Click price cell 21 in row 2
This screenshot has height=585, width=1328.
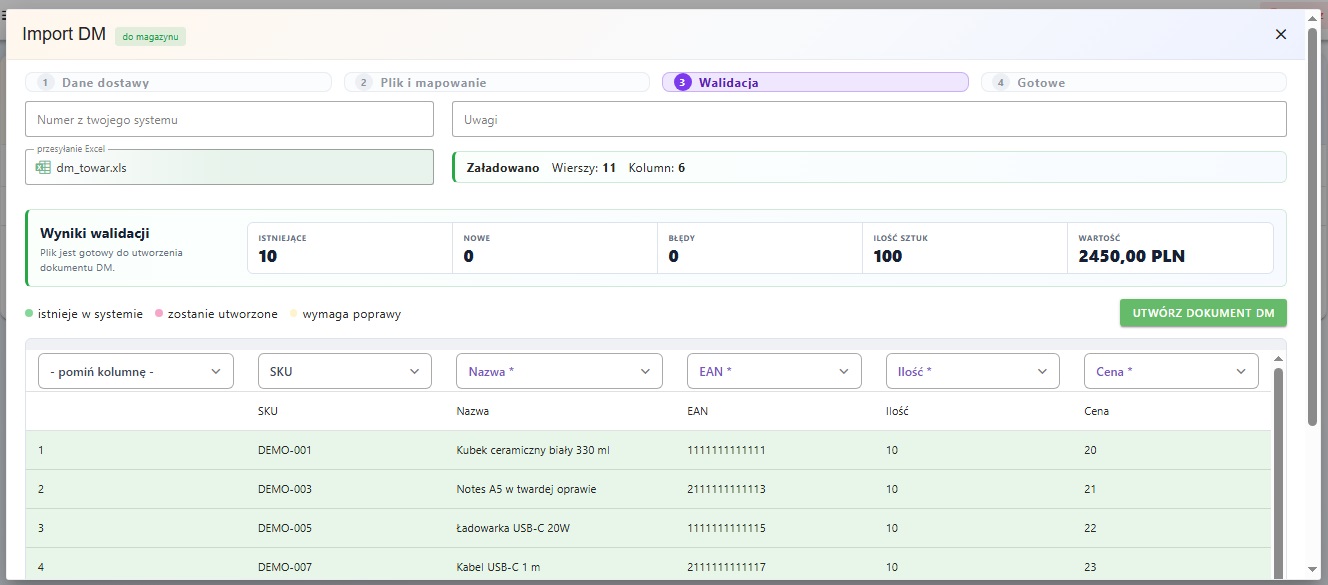tap(1090, 489)
